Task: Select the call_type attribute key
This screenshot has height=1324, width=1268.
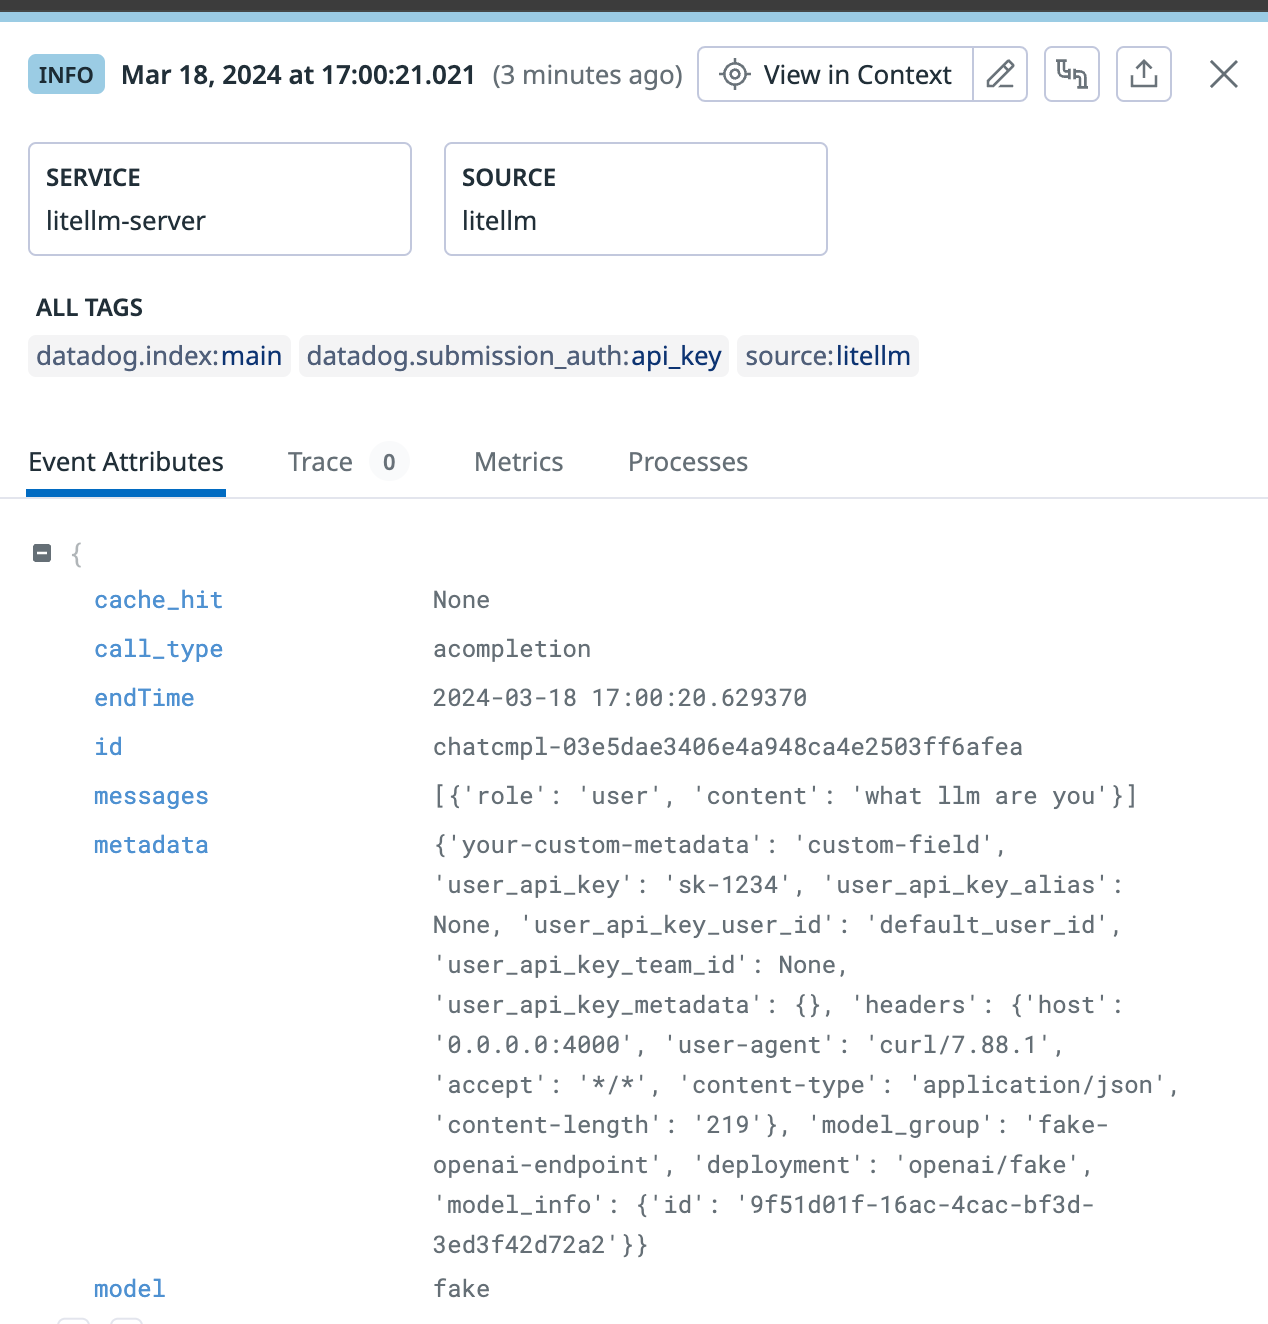Action: (158, 649)
